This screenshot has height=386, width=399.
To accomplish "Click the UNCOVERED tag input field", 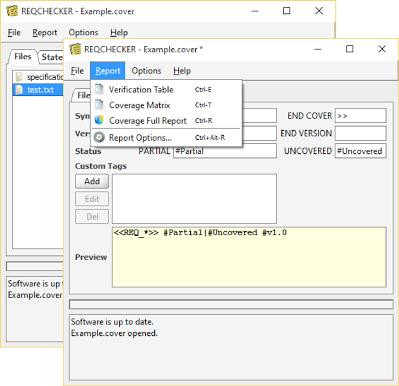I will [361, 151].
